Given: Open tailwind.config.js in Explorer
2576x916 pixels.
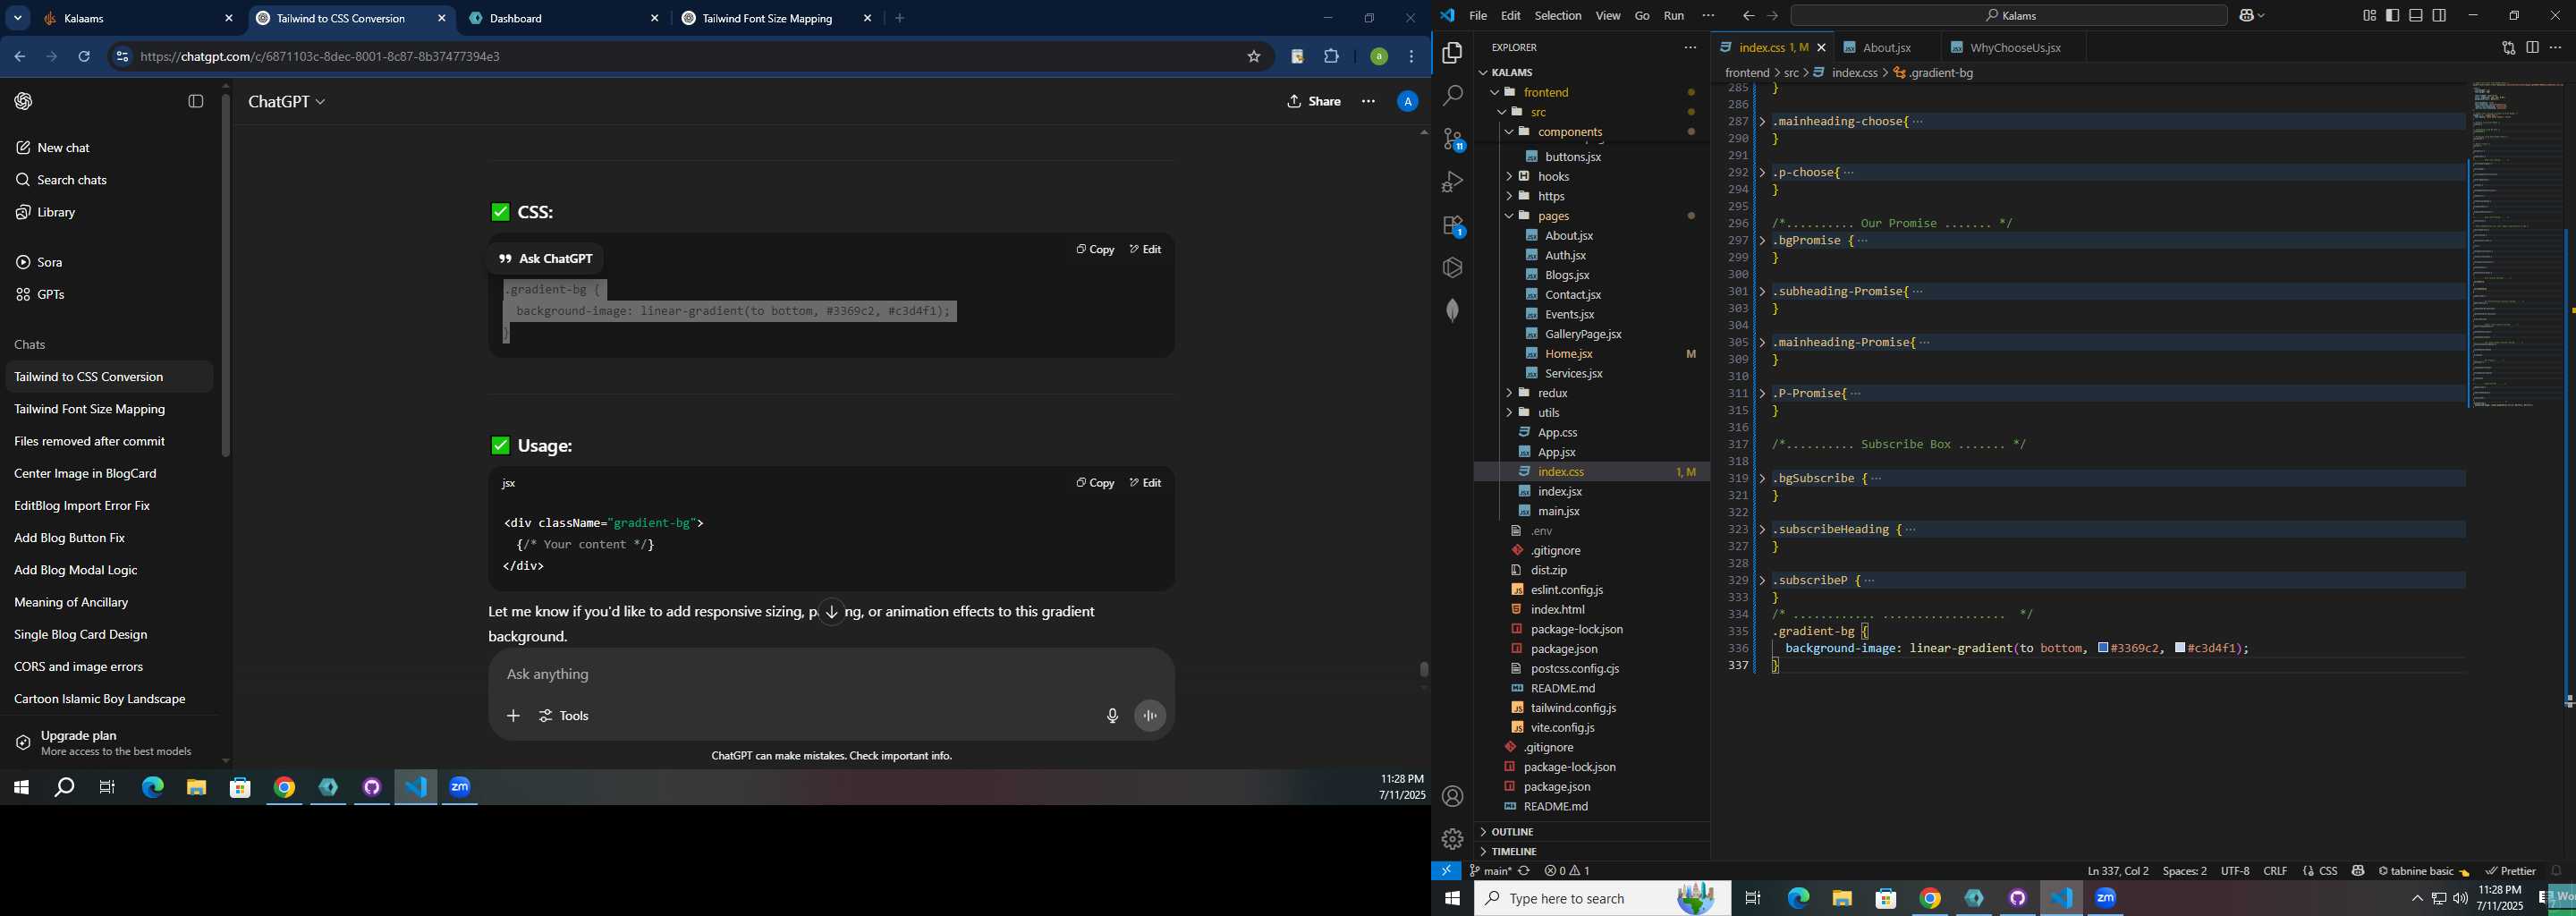Looking at the screenshot, I should coord(1574,708).
